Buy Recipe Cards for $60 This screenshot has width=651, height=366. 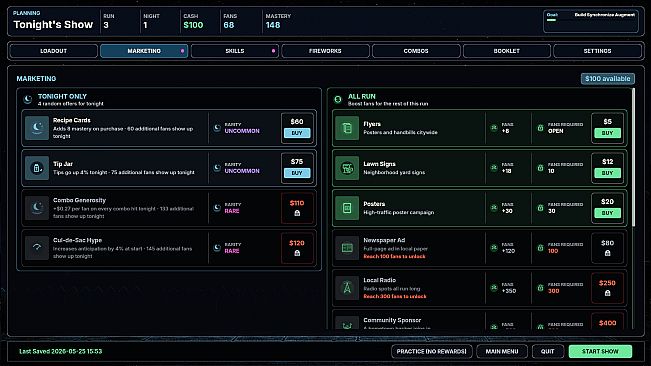297,133
